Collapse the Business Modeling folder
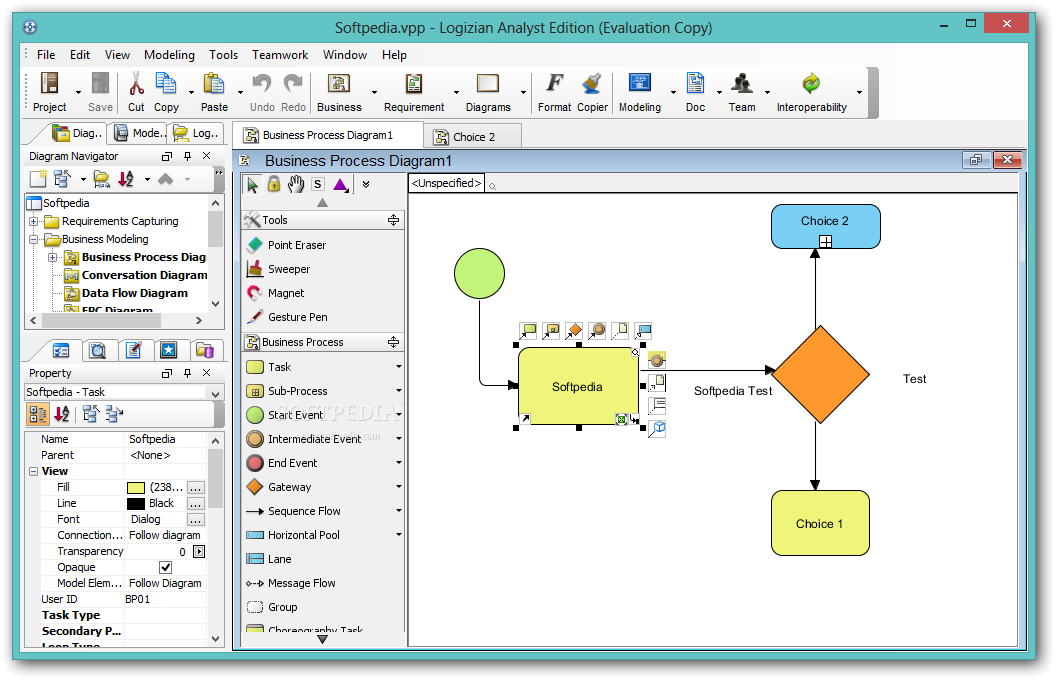This screenshot has width=1056, height=680. click(x=33, y=240)
